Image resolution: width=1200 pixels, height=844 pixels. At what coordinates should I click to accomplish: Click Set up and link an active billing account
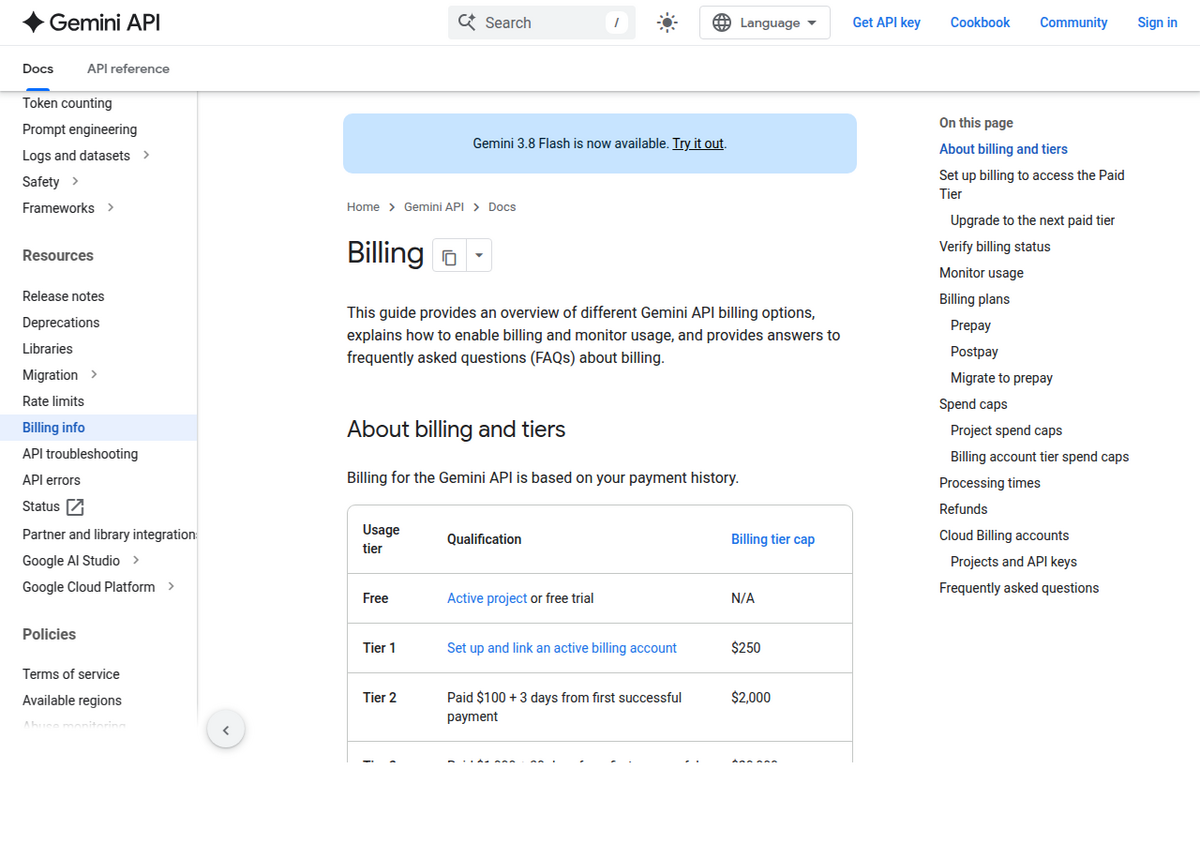click(562, 648)
